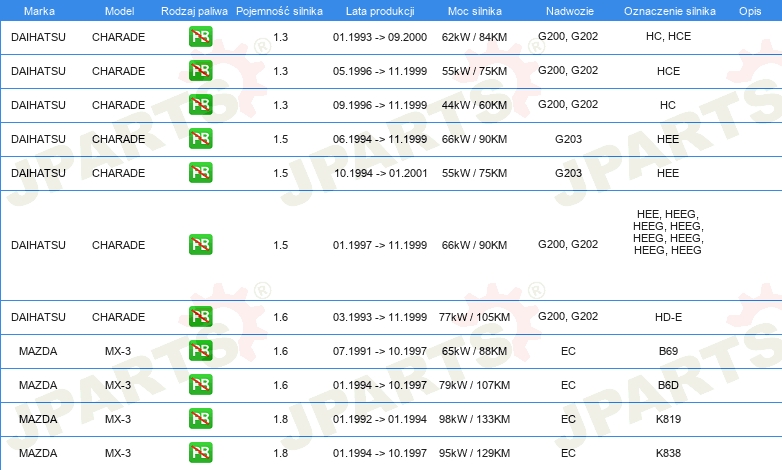The height and width of the screenshot is (470, 782).
Task: Select power value 62kW / 84KM
Action: click(474, 37)
